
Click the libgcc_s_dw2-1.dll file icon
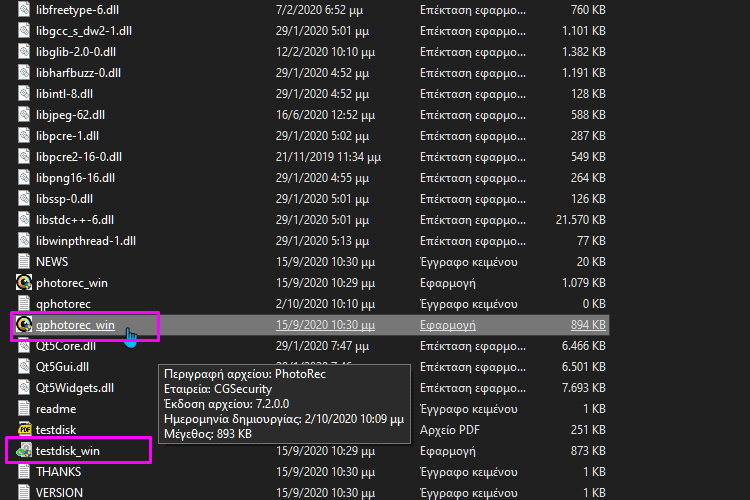(23, 31)
